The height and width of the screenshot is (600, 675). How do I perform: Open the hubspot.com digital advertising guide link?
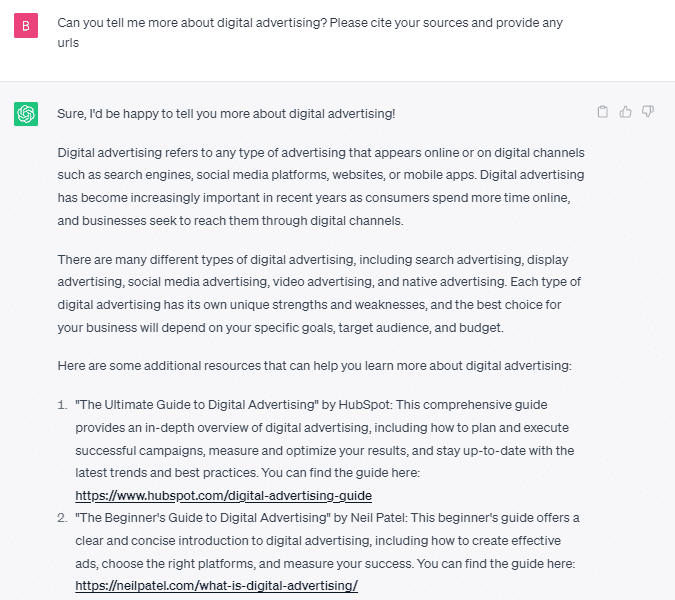[223, 495]
